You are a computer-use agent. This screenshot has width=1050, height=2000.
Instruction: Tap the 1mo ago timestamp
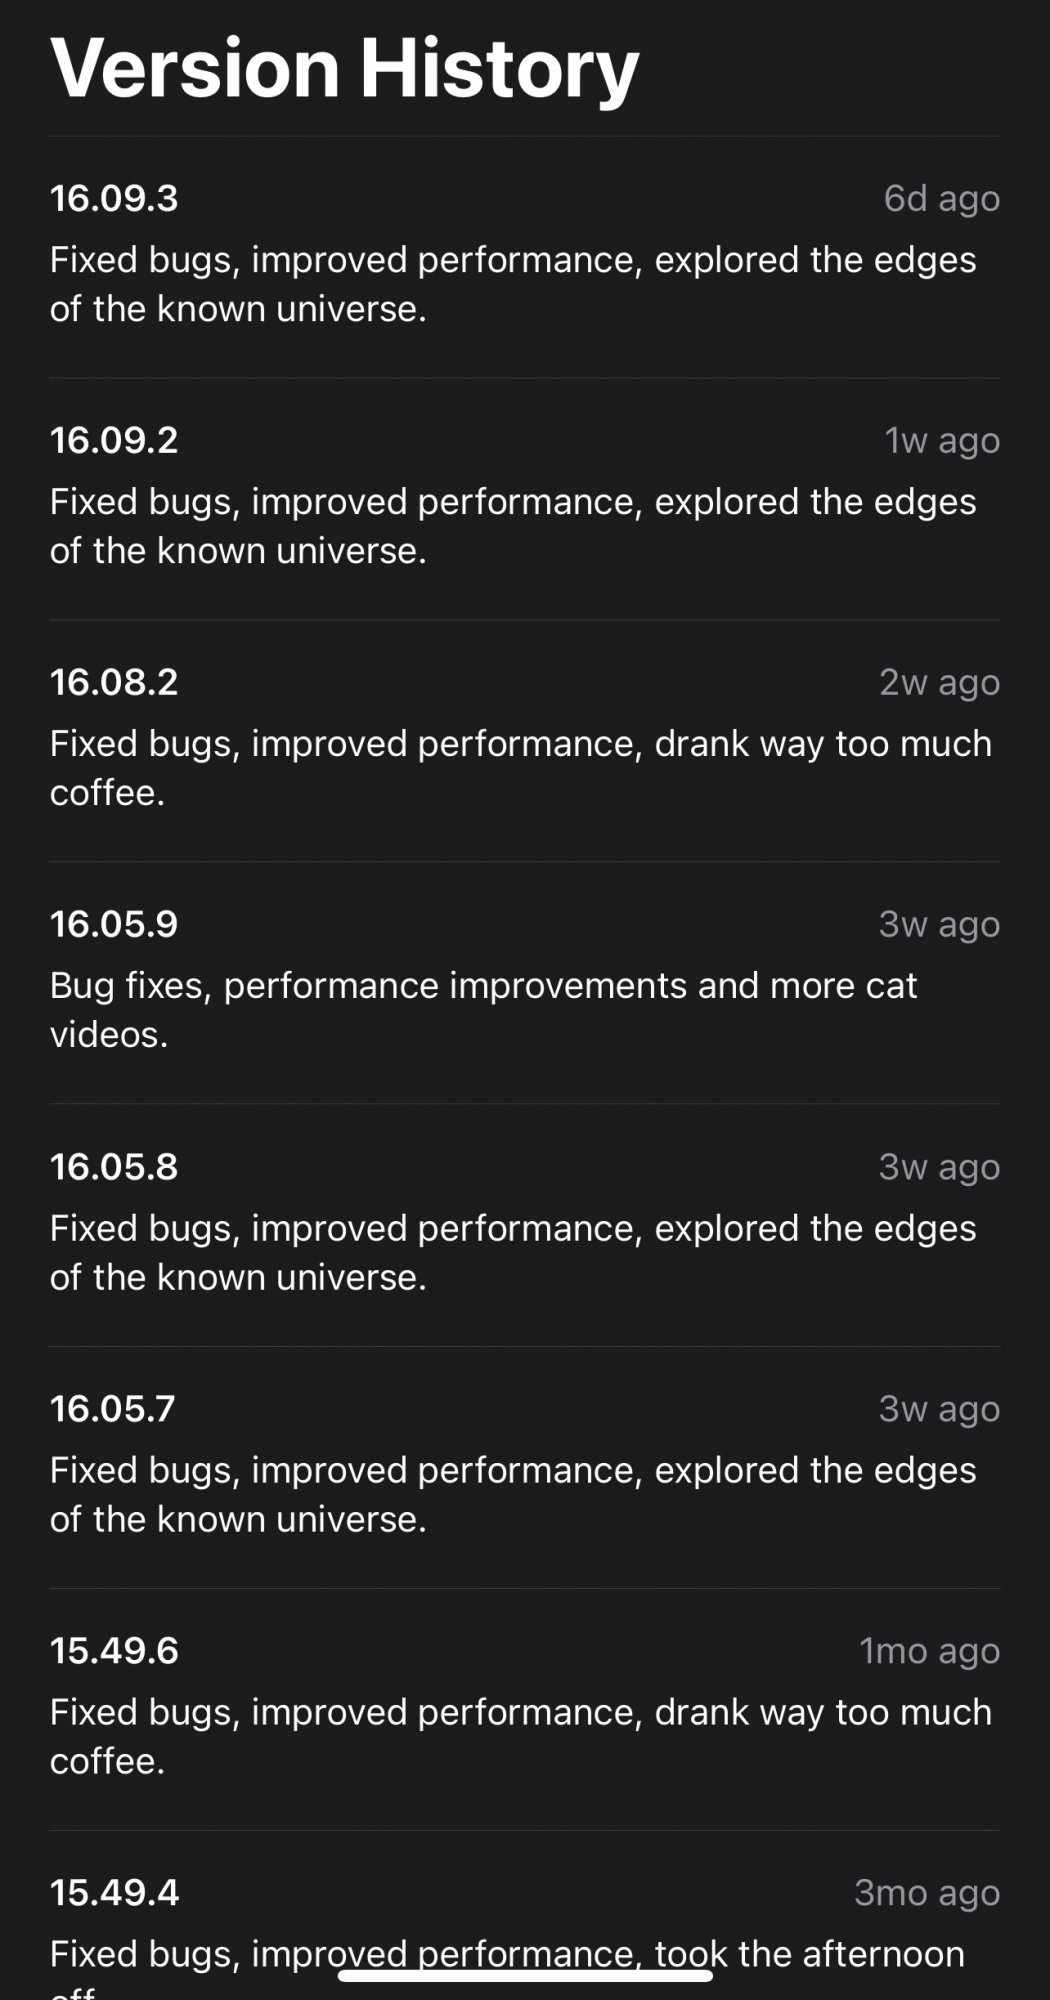[x=929, y=1651]
